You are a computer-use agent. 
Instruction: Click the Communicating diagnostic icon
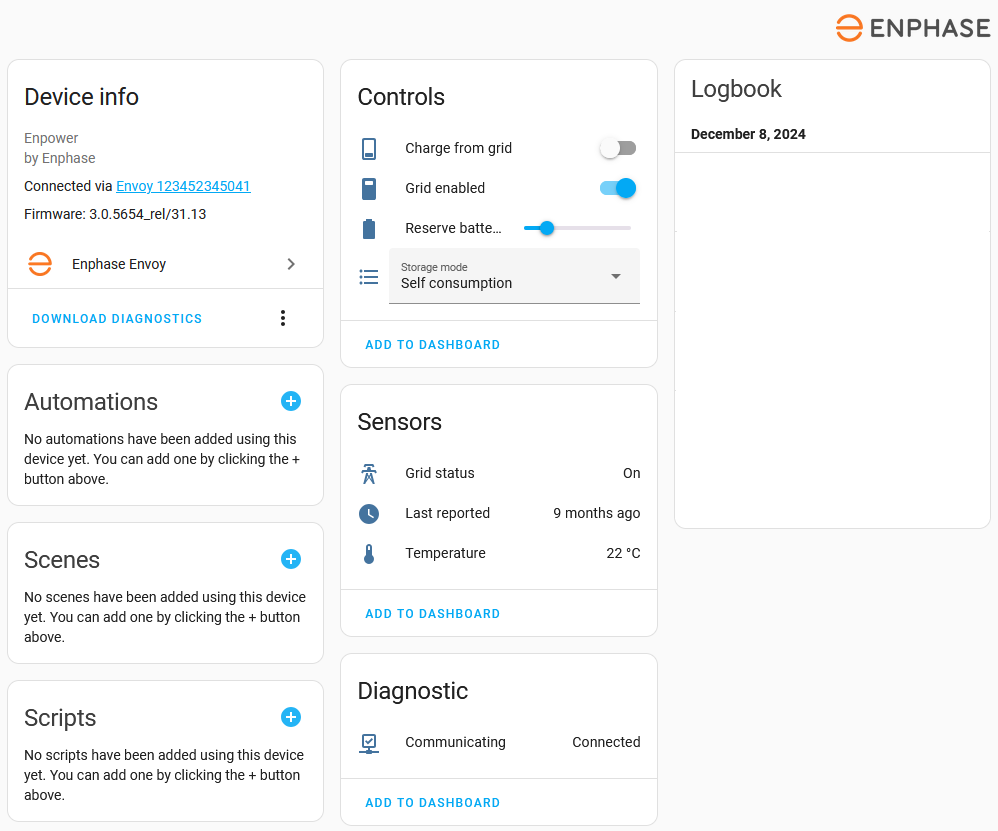369,742
